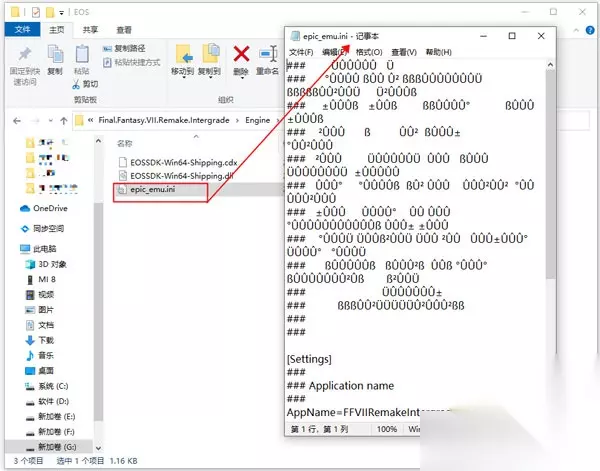Open recent locations dropdown arrow

click(x=51, y=121)
